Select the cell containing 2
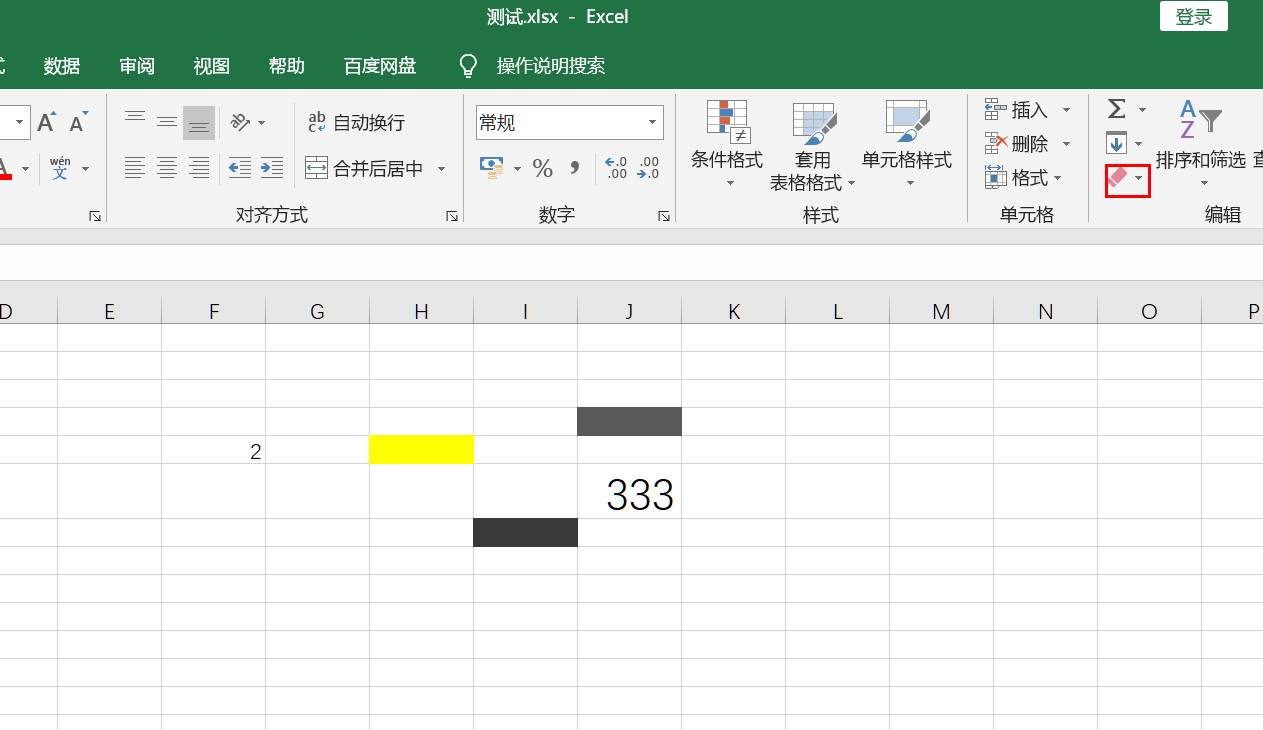Viewport: 1263px width, 730px height. pyautogui.click(x=214, y=450)
